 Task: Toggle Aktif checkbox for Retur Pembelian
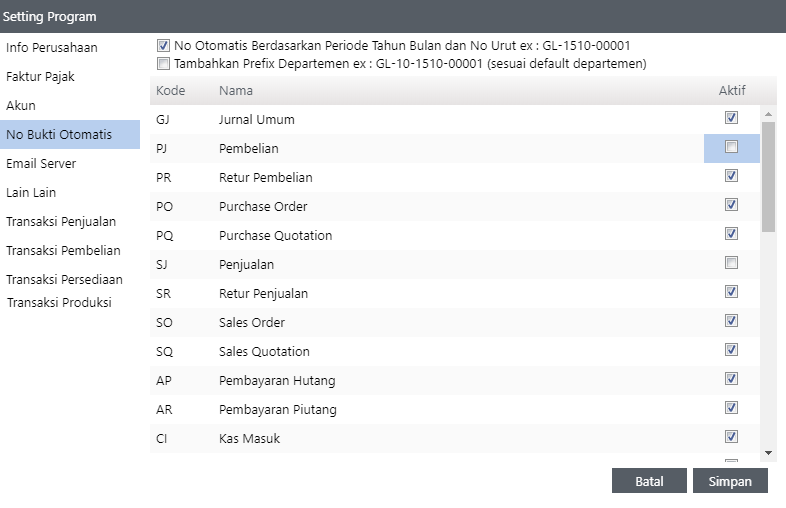coord(731,176)
